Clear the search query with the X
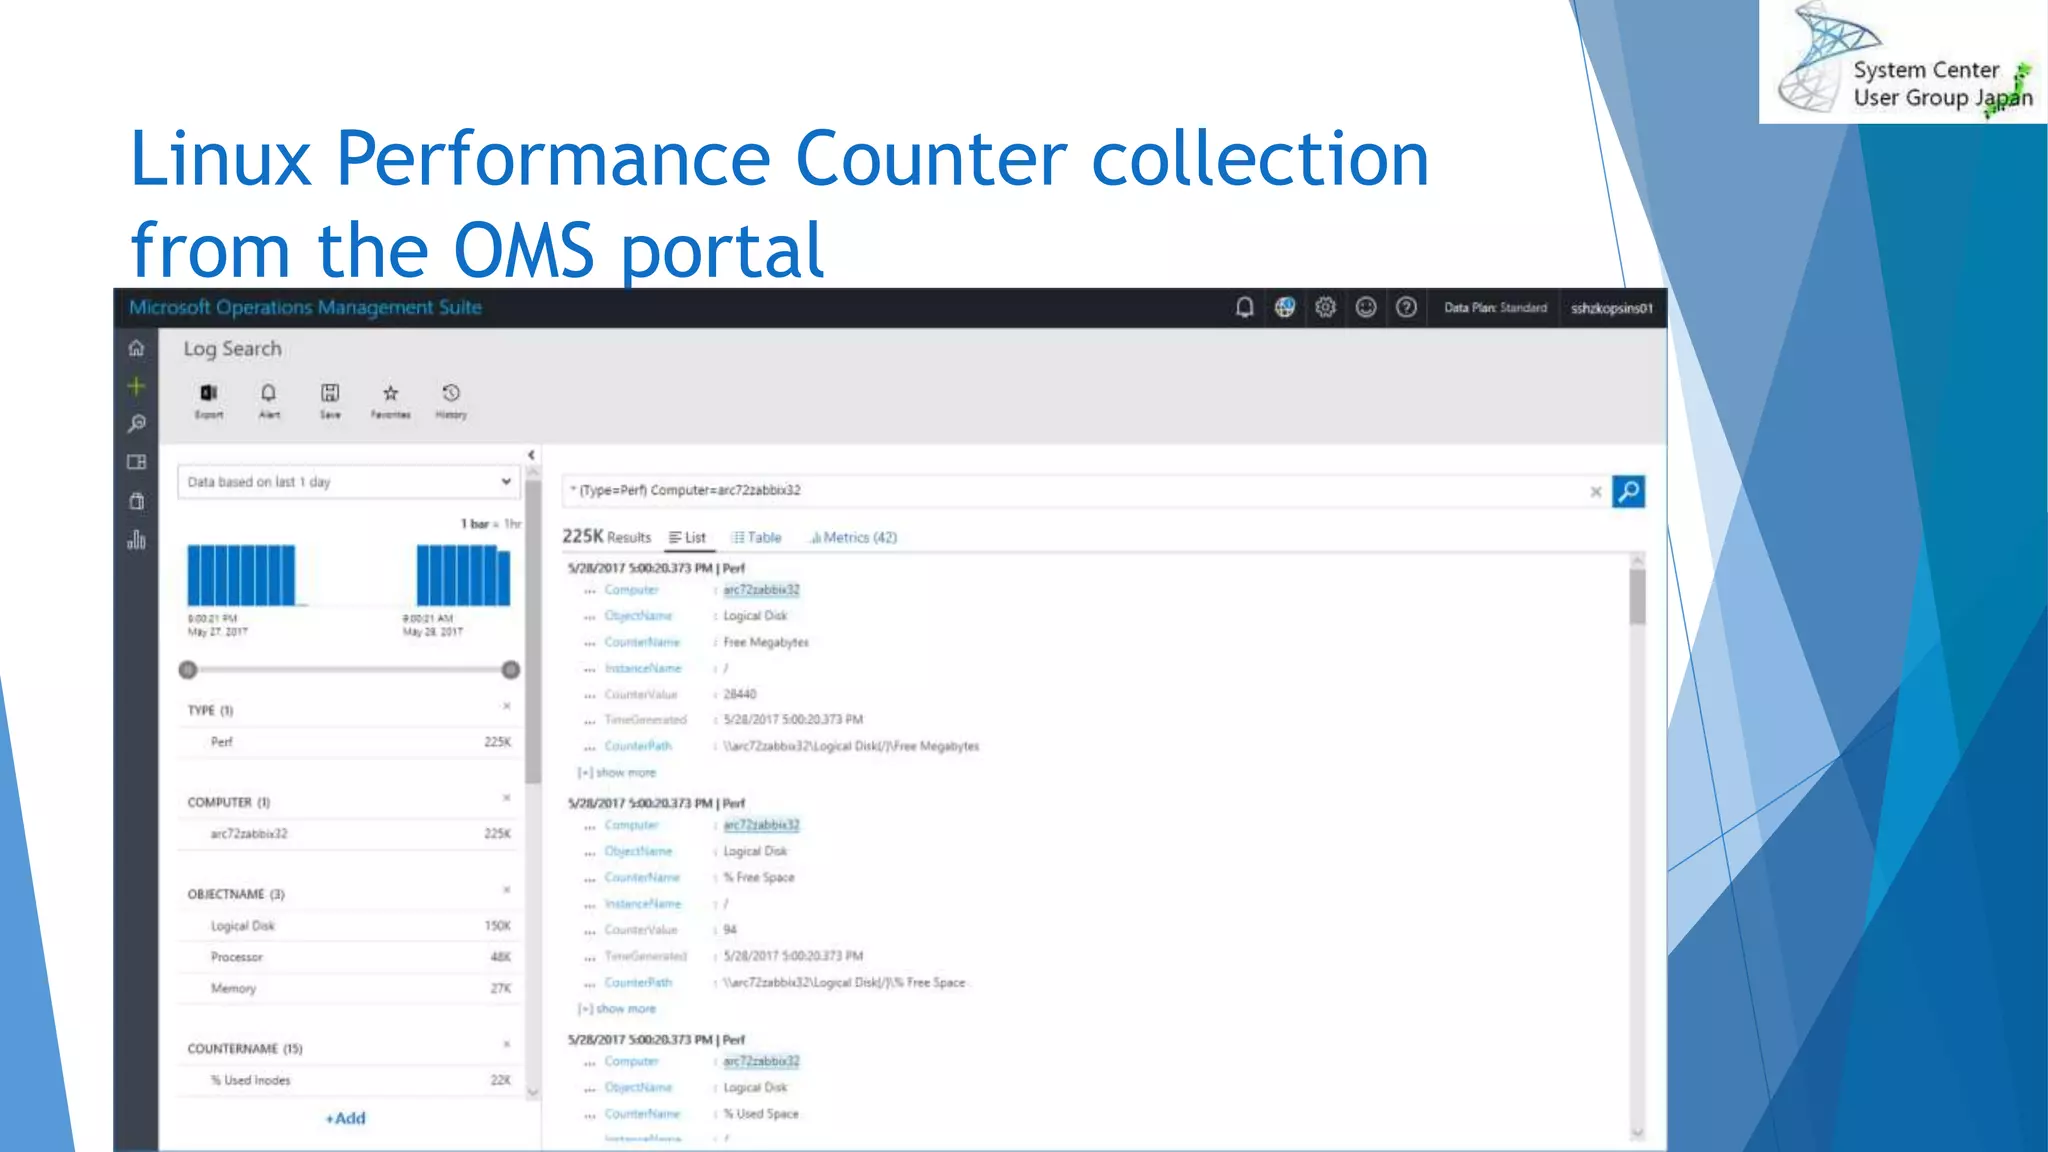This screenshot has height=1152, width=2048. coord(1596,491)
